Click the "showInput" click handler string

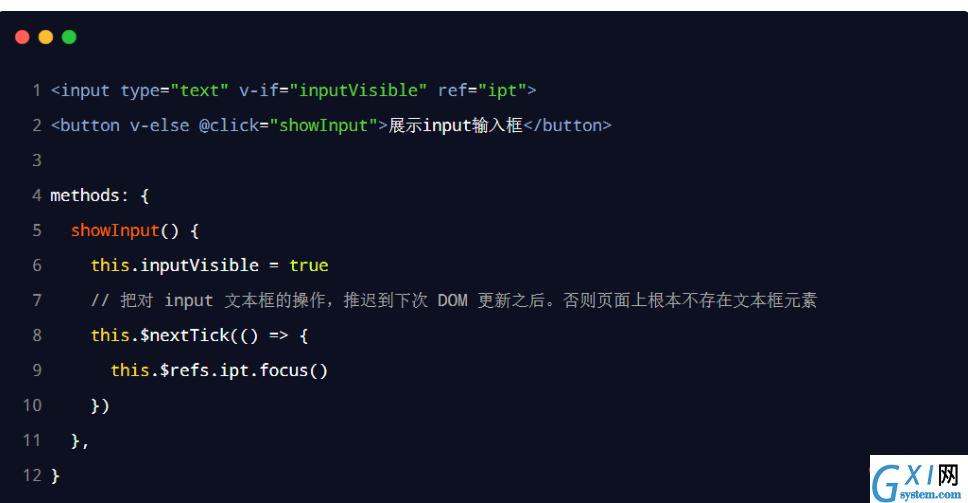323,126
